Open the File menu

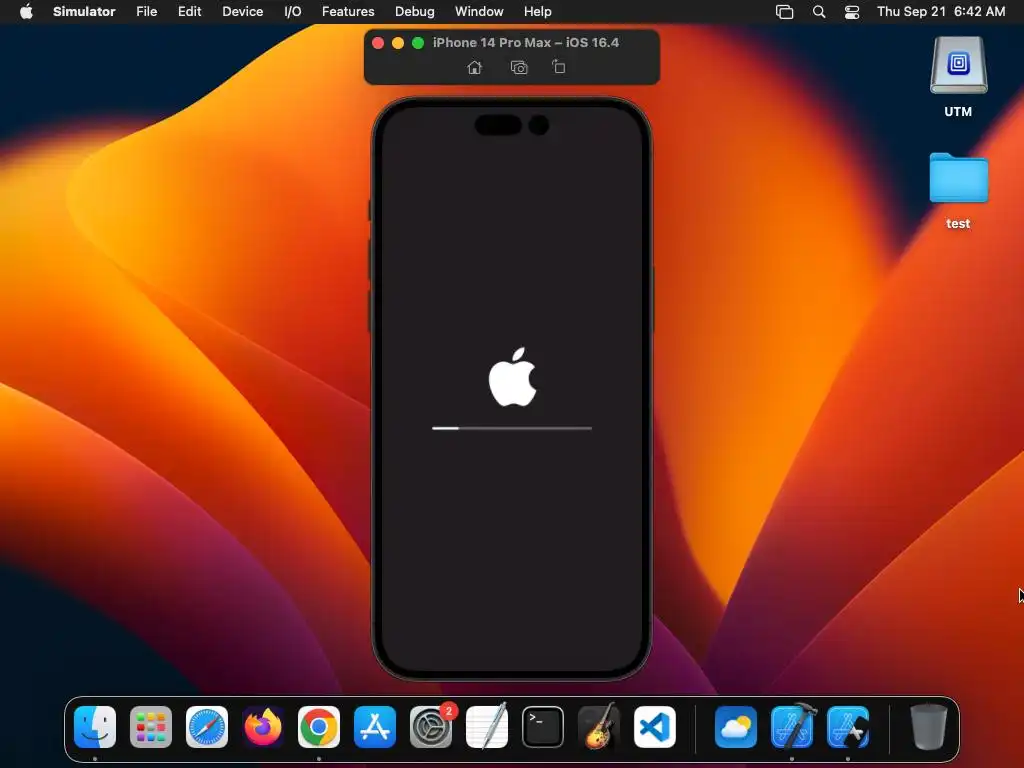(x=146, y=11)
